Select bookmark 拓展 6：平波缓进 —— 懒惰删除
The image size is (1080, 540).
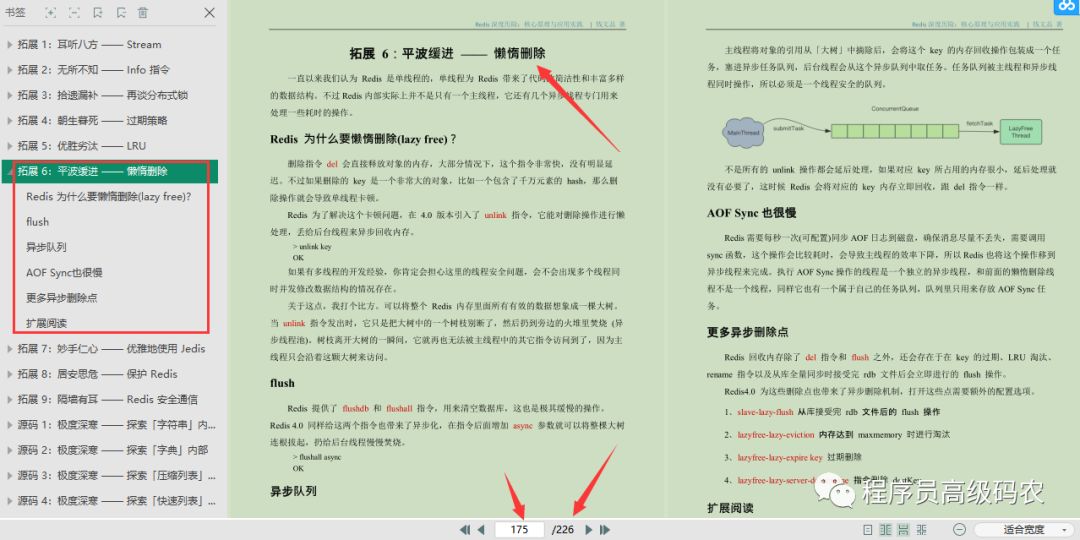click(110, 171)
